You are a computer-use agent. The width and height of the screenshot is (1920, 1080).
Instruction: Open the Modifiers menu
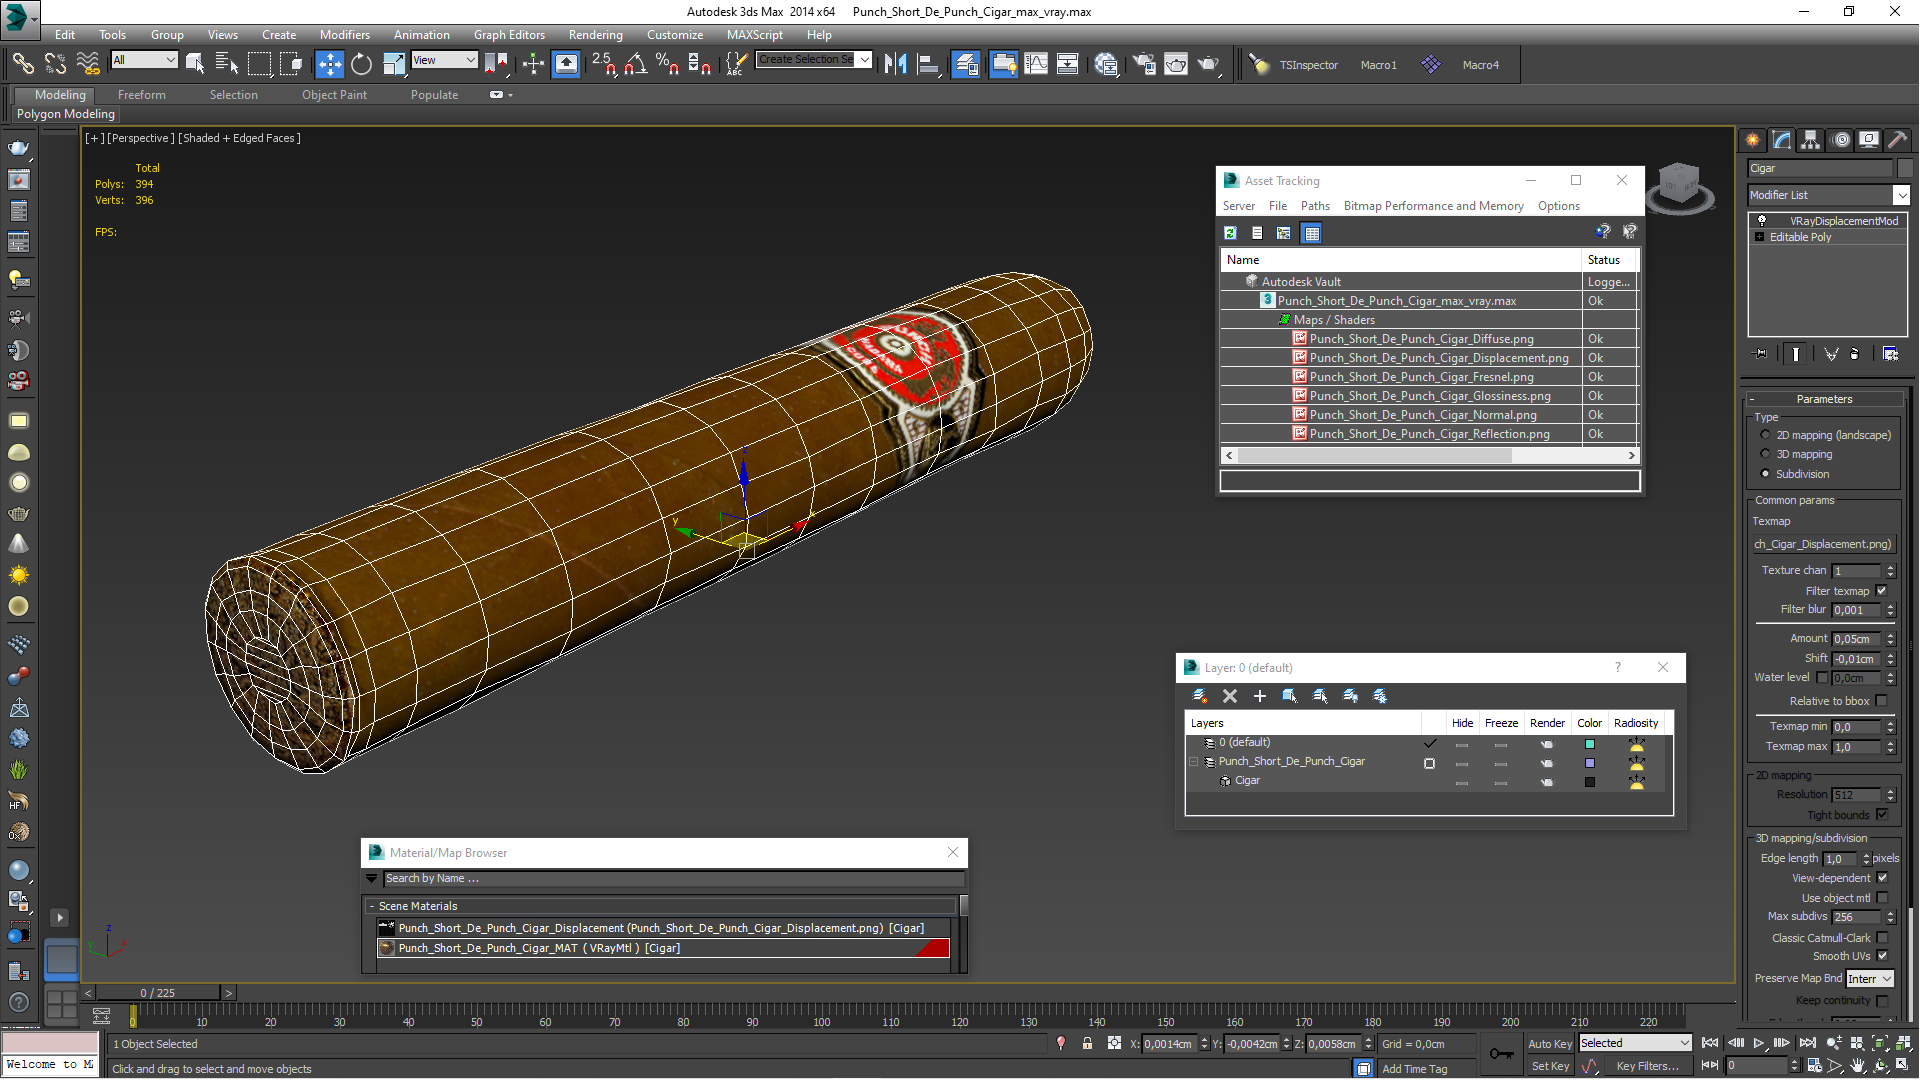(344, 34)
